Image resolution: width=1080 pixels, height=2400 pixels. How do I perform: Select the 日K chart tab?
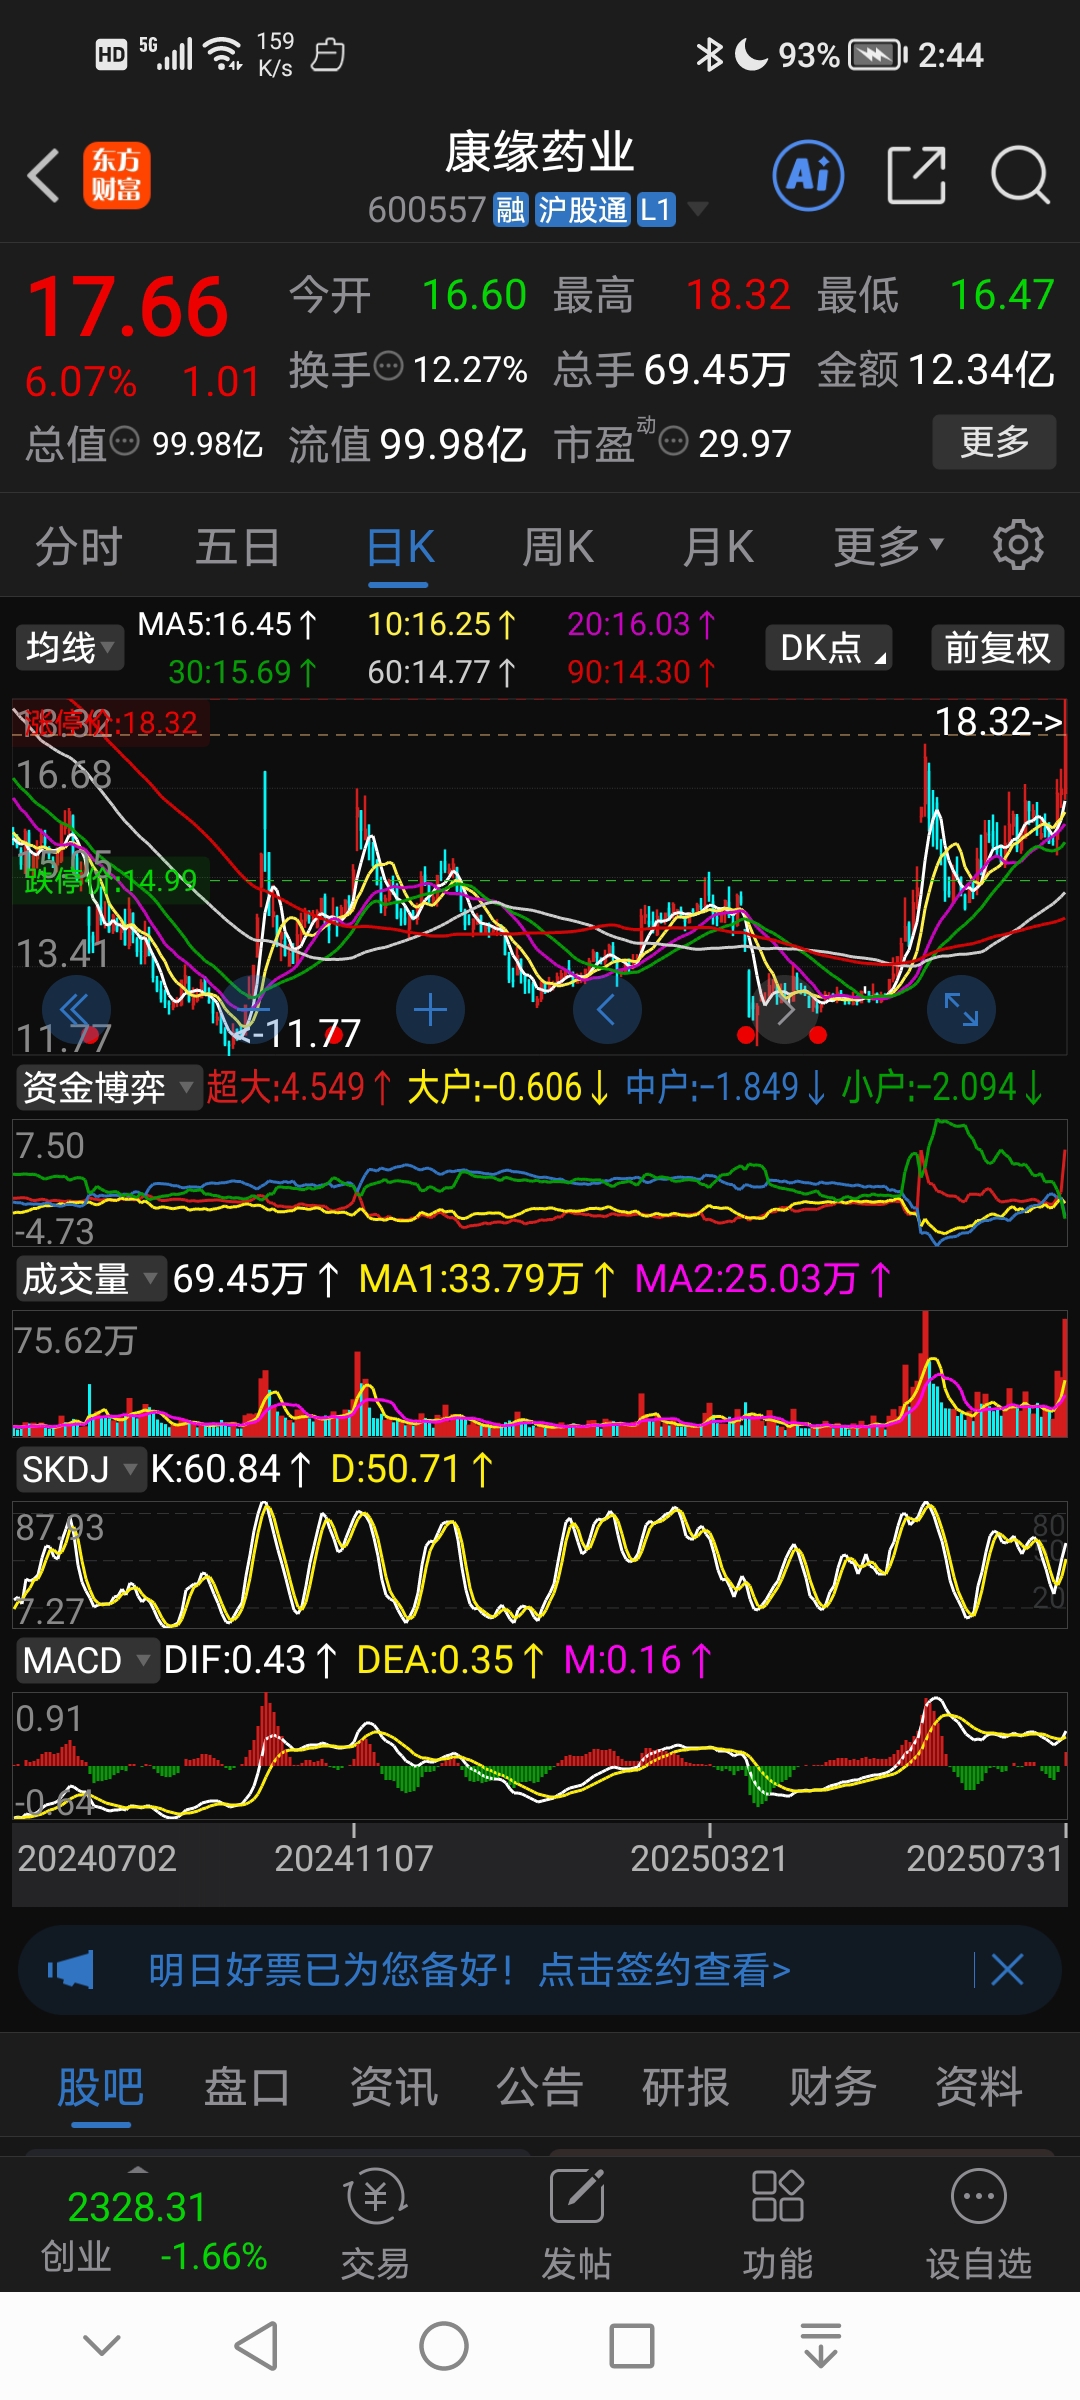pos(399,546)
